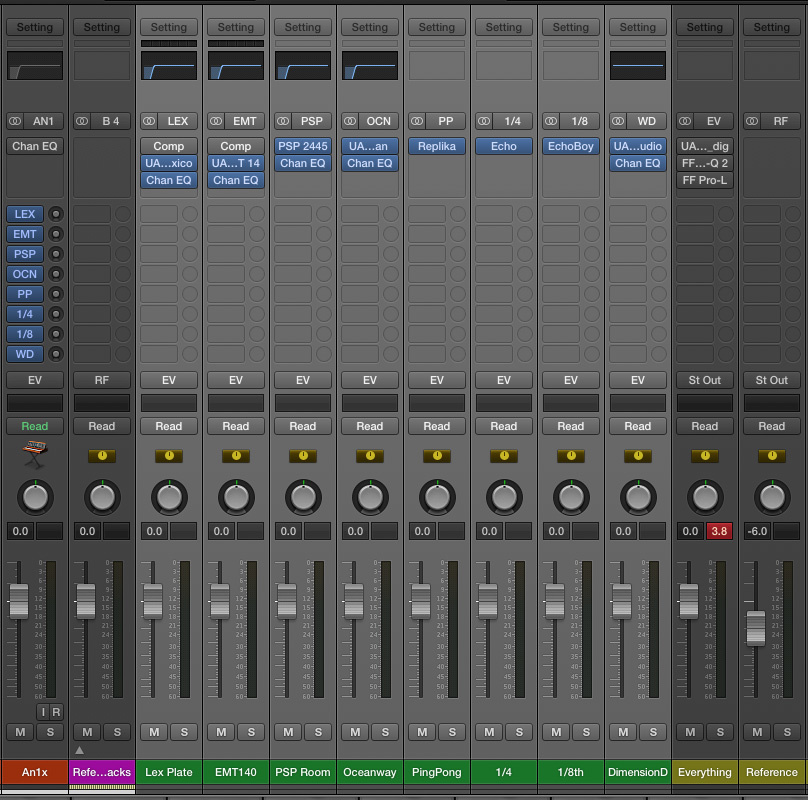Open the Replika plugin on PingPong channel
Image resolution: width=808 pixels, height=800 pixels.
click(437, 146)
